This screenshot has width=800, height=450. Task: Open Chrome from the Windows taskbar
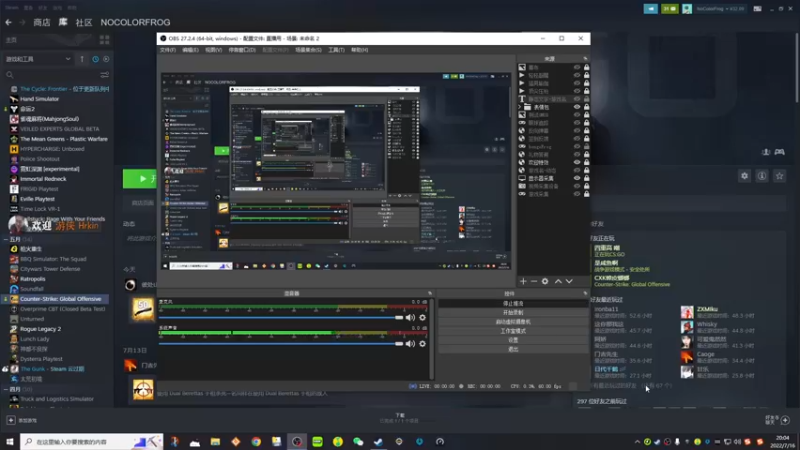[256, 441]
